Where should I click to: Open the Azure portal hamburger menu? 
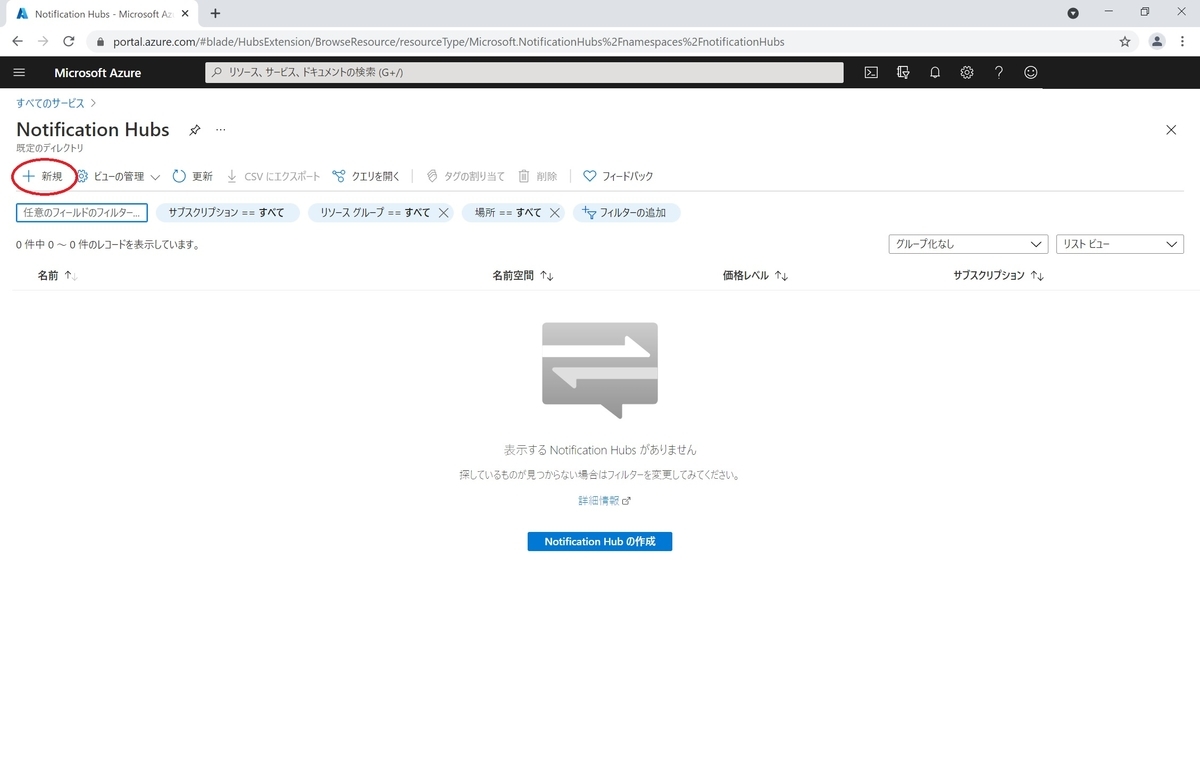pyautogui.click(x=19, y=72)
